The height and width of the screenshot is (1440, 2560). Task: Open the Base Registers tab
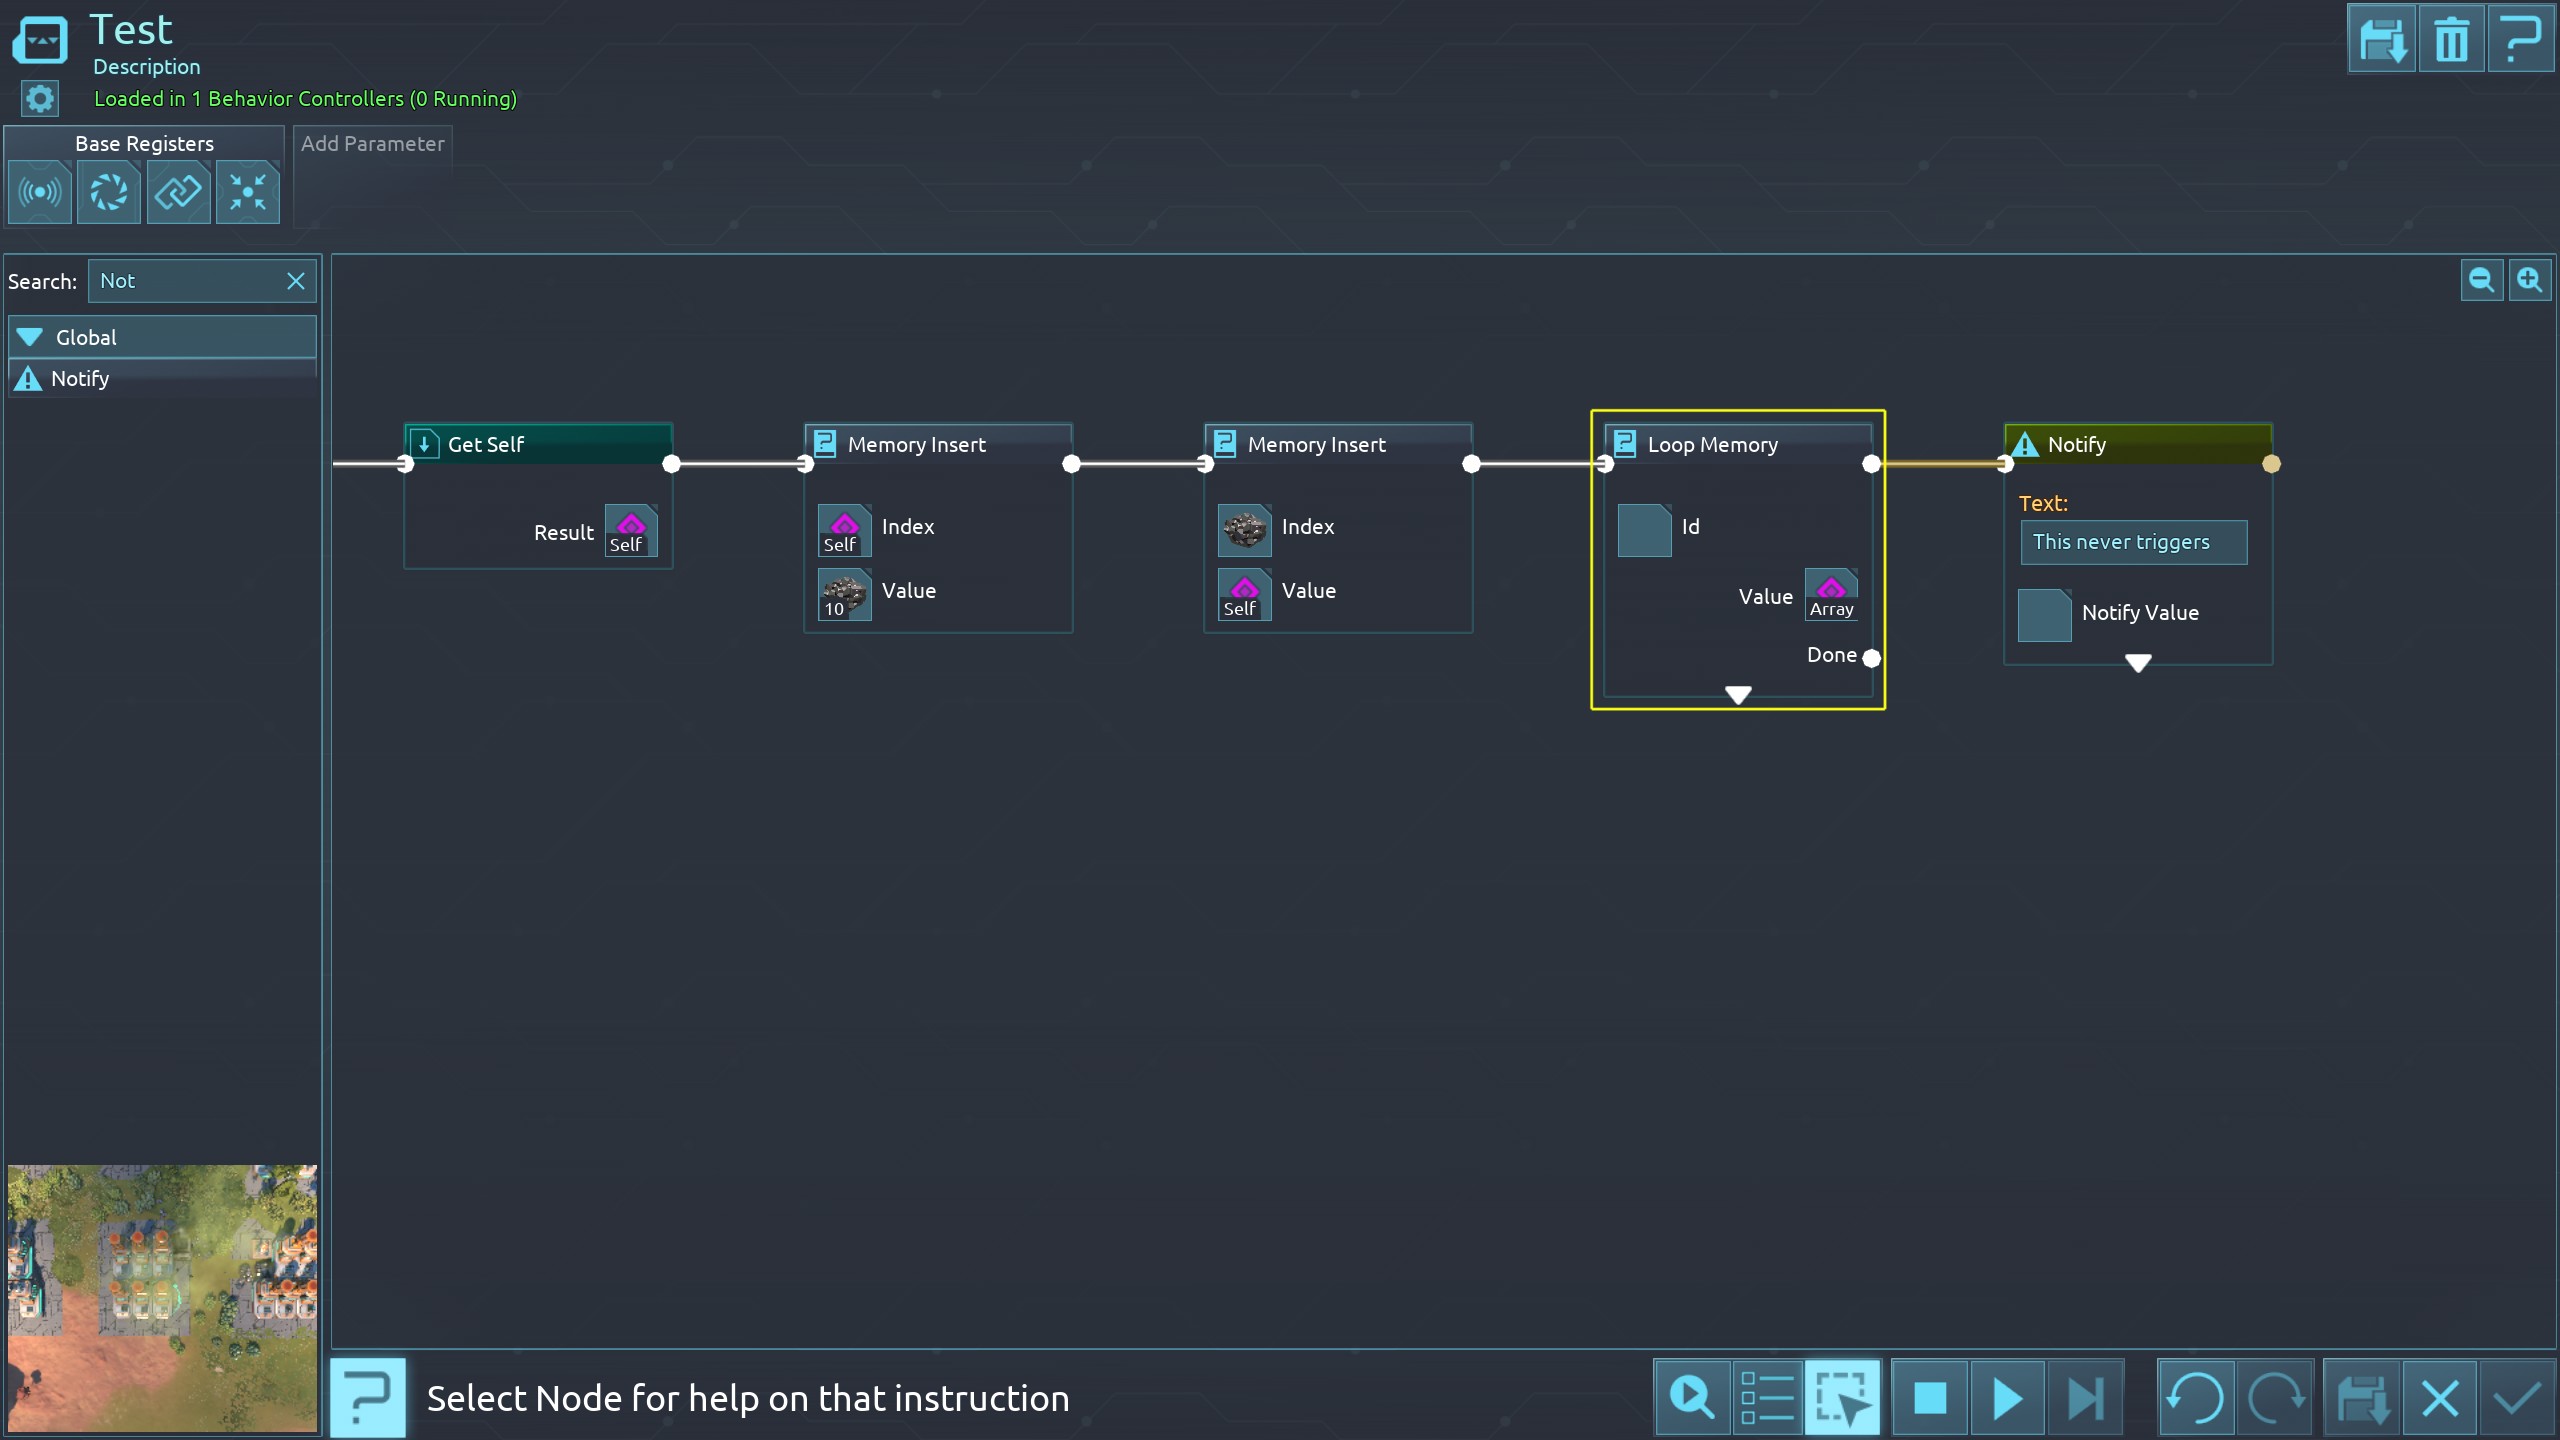click(144, 144)
